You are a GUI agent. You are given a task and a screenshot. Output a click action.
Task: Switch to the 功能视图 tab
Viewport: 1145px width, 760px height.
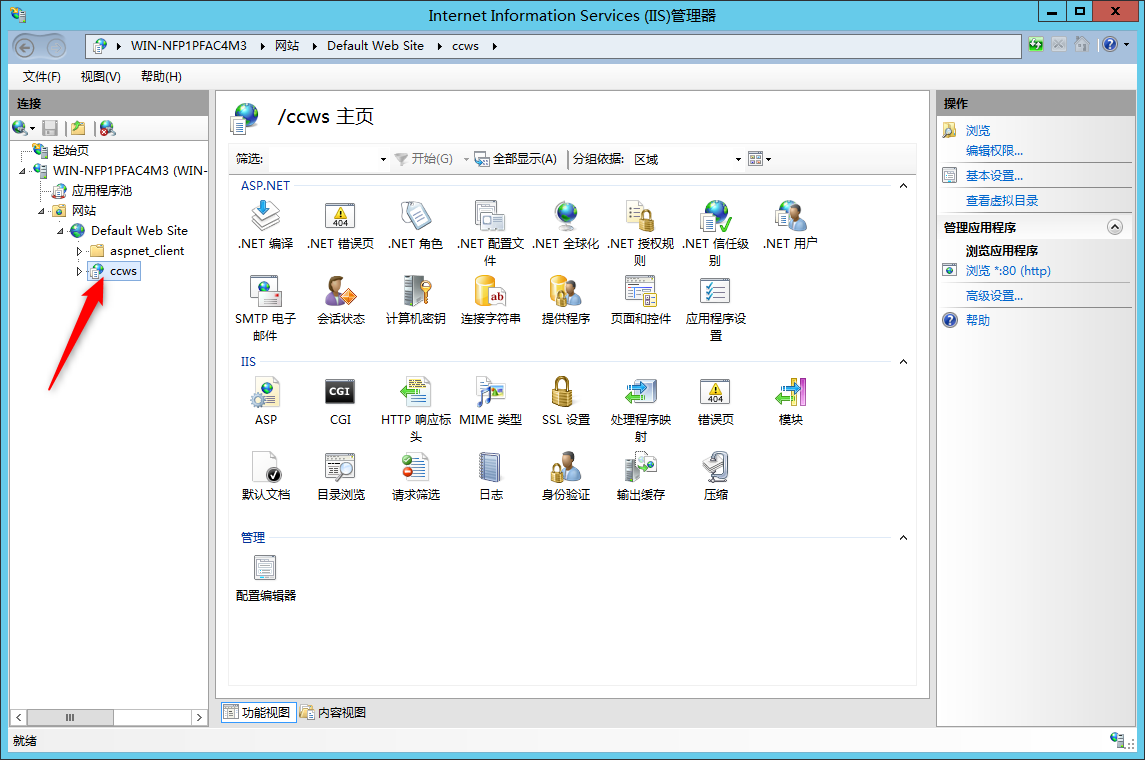(259, 713)
